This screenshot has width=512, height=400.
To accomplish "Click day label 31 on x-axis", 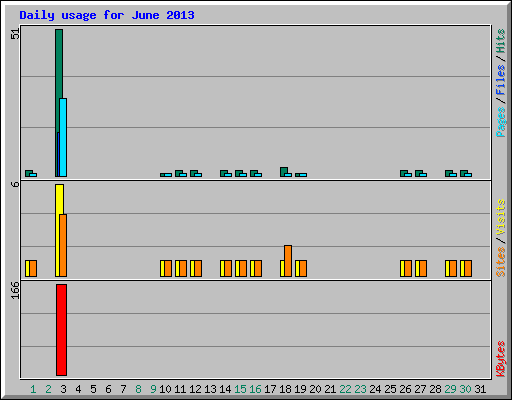I will 480,389.
